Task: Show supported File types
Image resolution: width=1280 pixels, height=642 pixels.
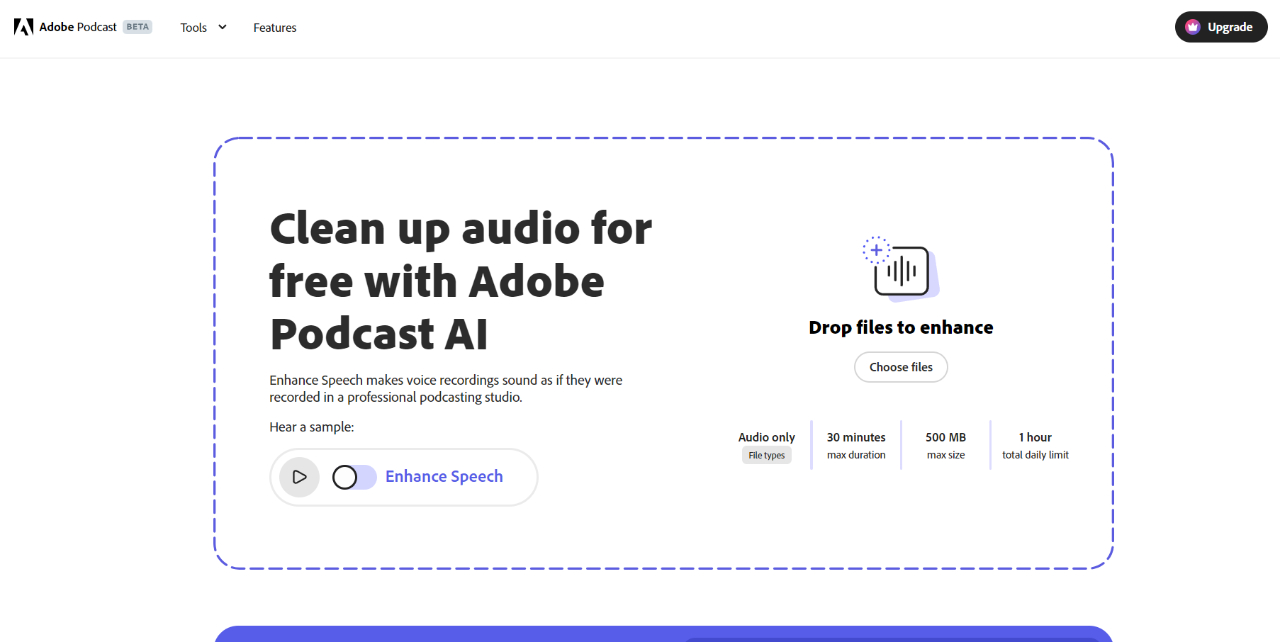Action: tap(767, 455)
